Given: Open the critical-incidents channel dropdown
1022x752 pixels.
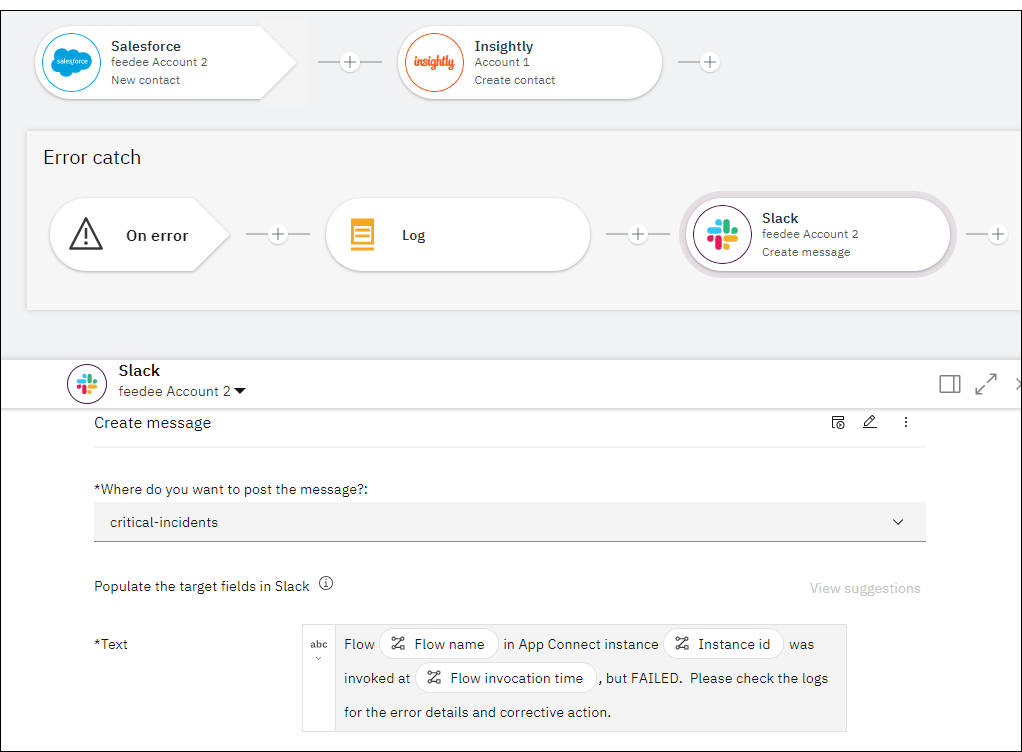Looking at the screenshot, I should pyautogui.click(x=510, y=522).
